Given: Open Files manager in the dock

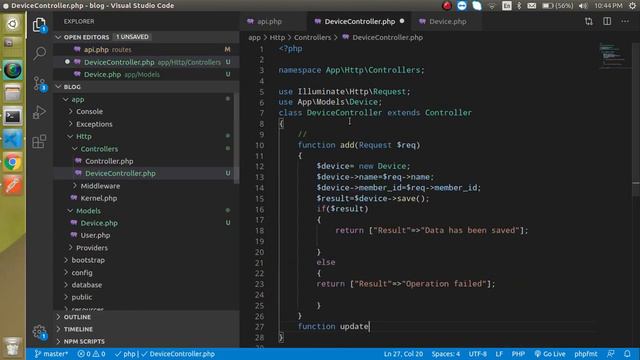Looking at the screenshot, I should pyautogui.click(x=13, y=93).
